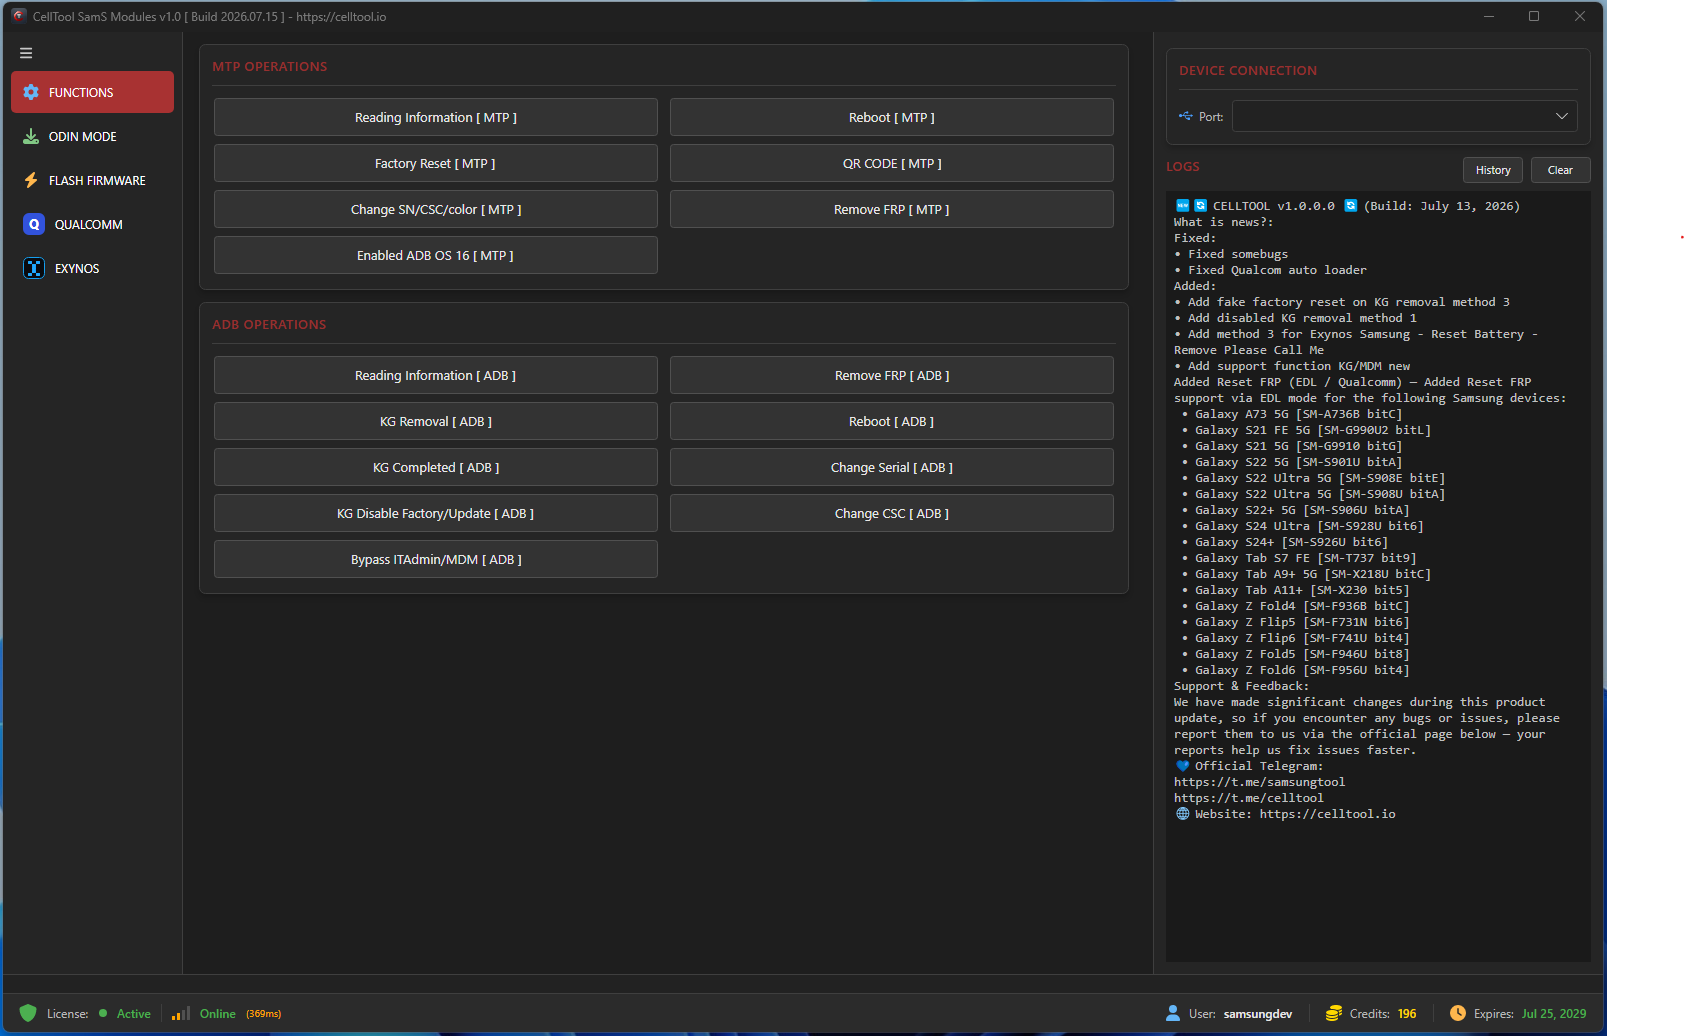Viewport: 1685px width, 1036px height.
Task: Click the expiry date Jul 25, 2029
Action: pos(1554,1013)
